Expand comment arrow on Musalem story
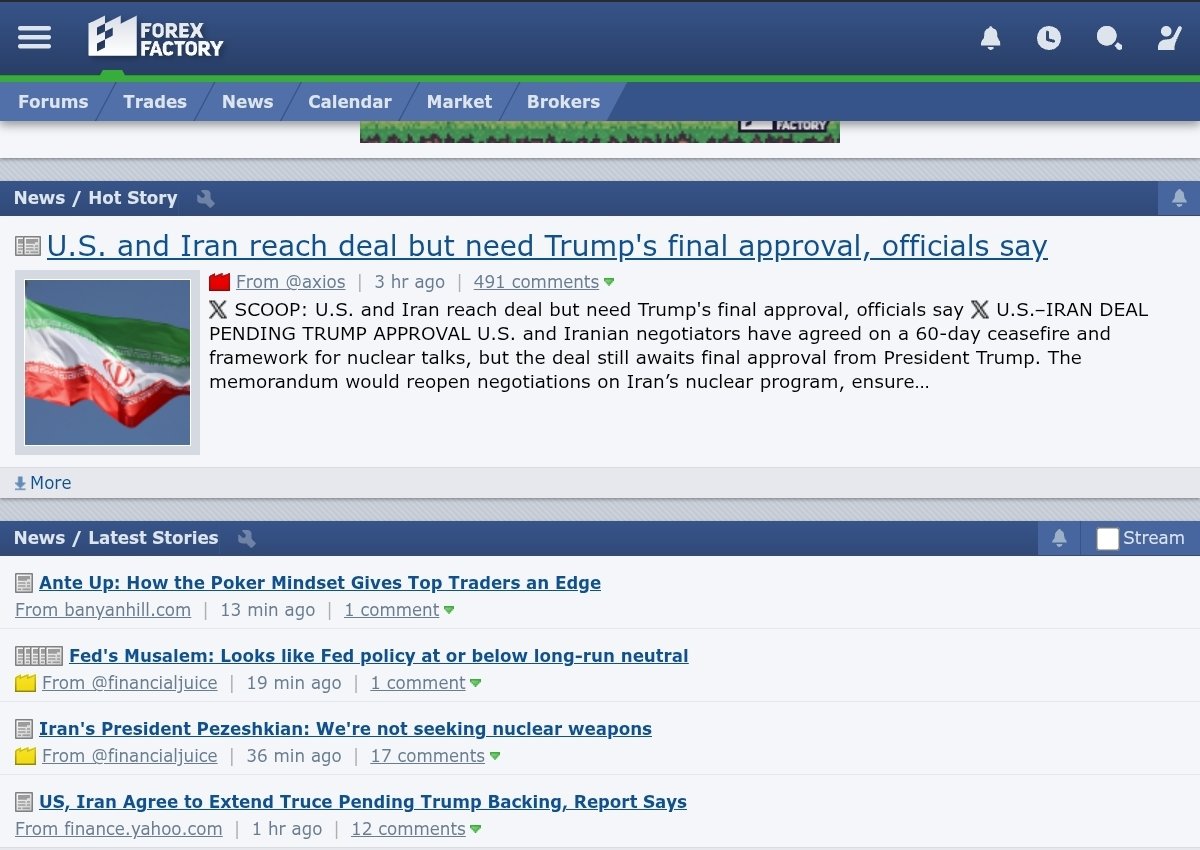Viewport: 1200px width, 850px height. pos(475,683)
